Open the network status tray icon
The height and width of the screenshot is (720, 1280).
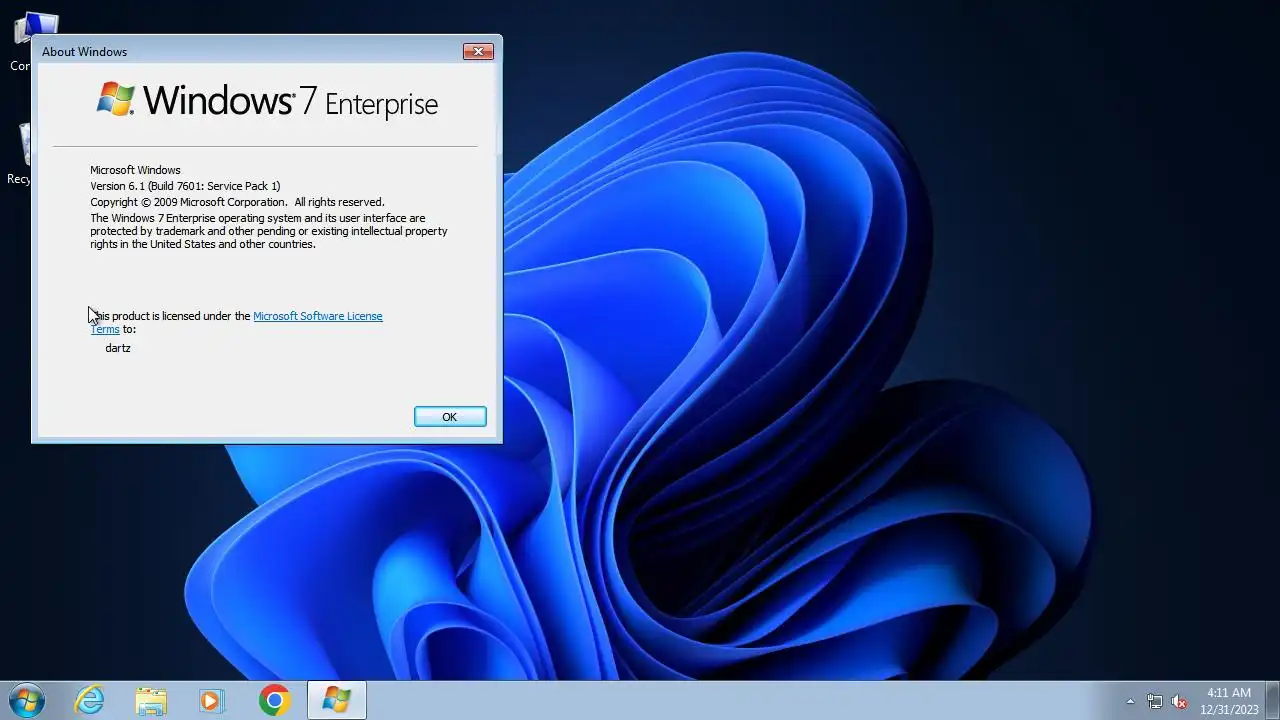click(x=1155, y=701)
